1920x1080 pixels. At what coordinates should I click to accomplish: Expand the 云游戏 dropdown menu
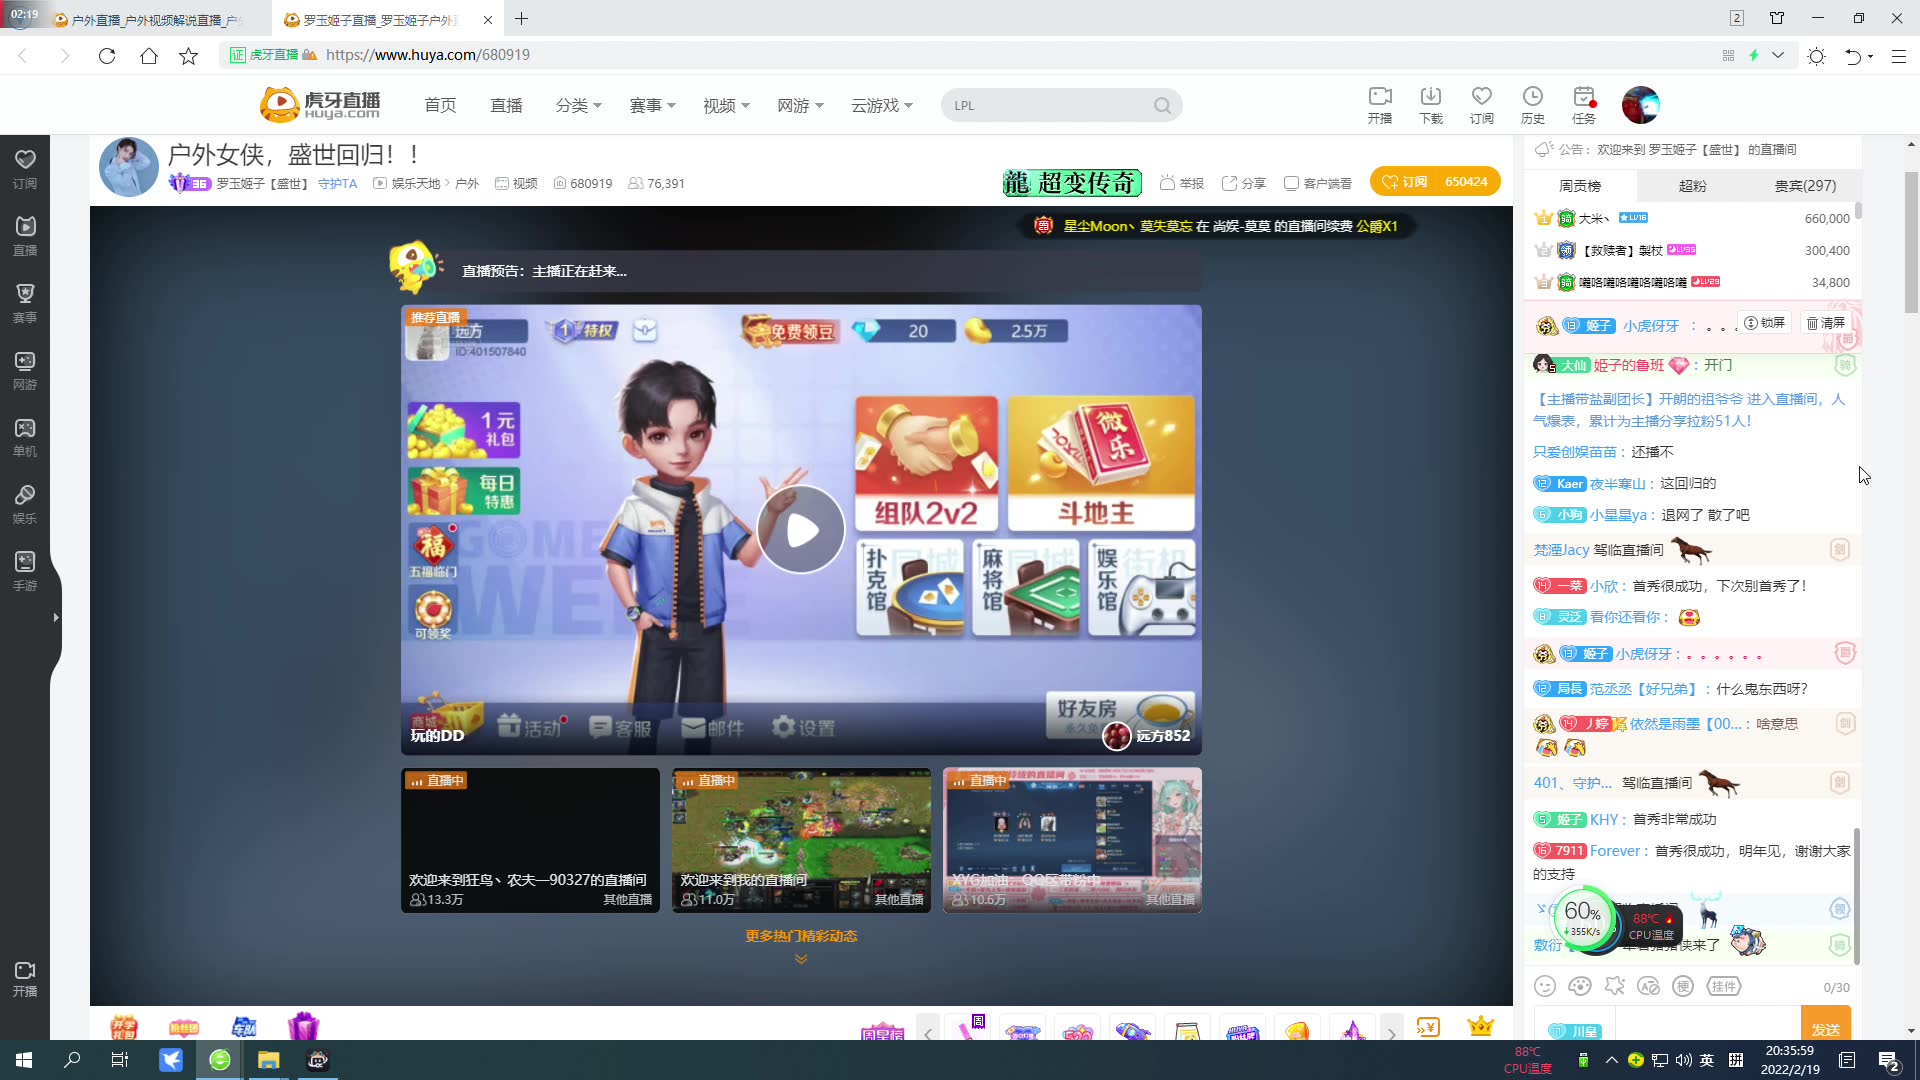point(881,105)
